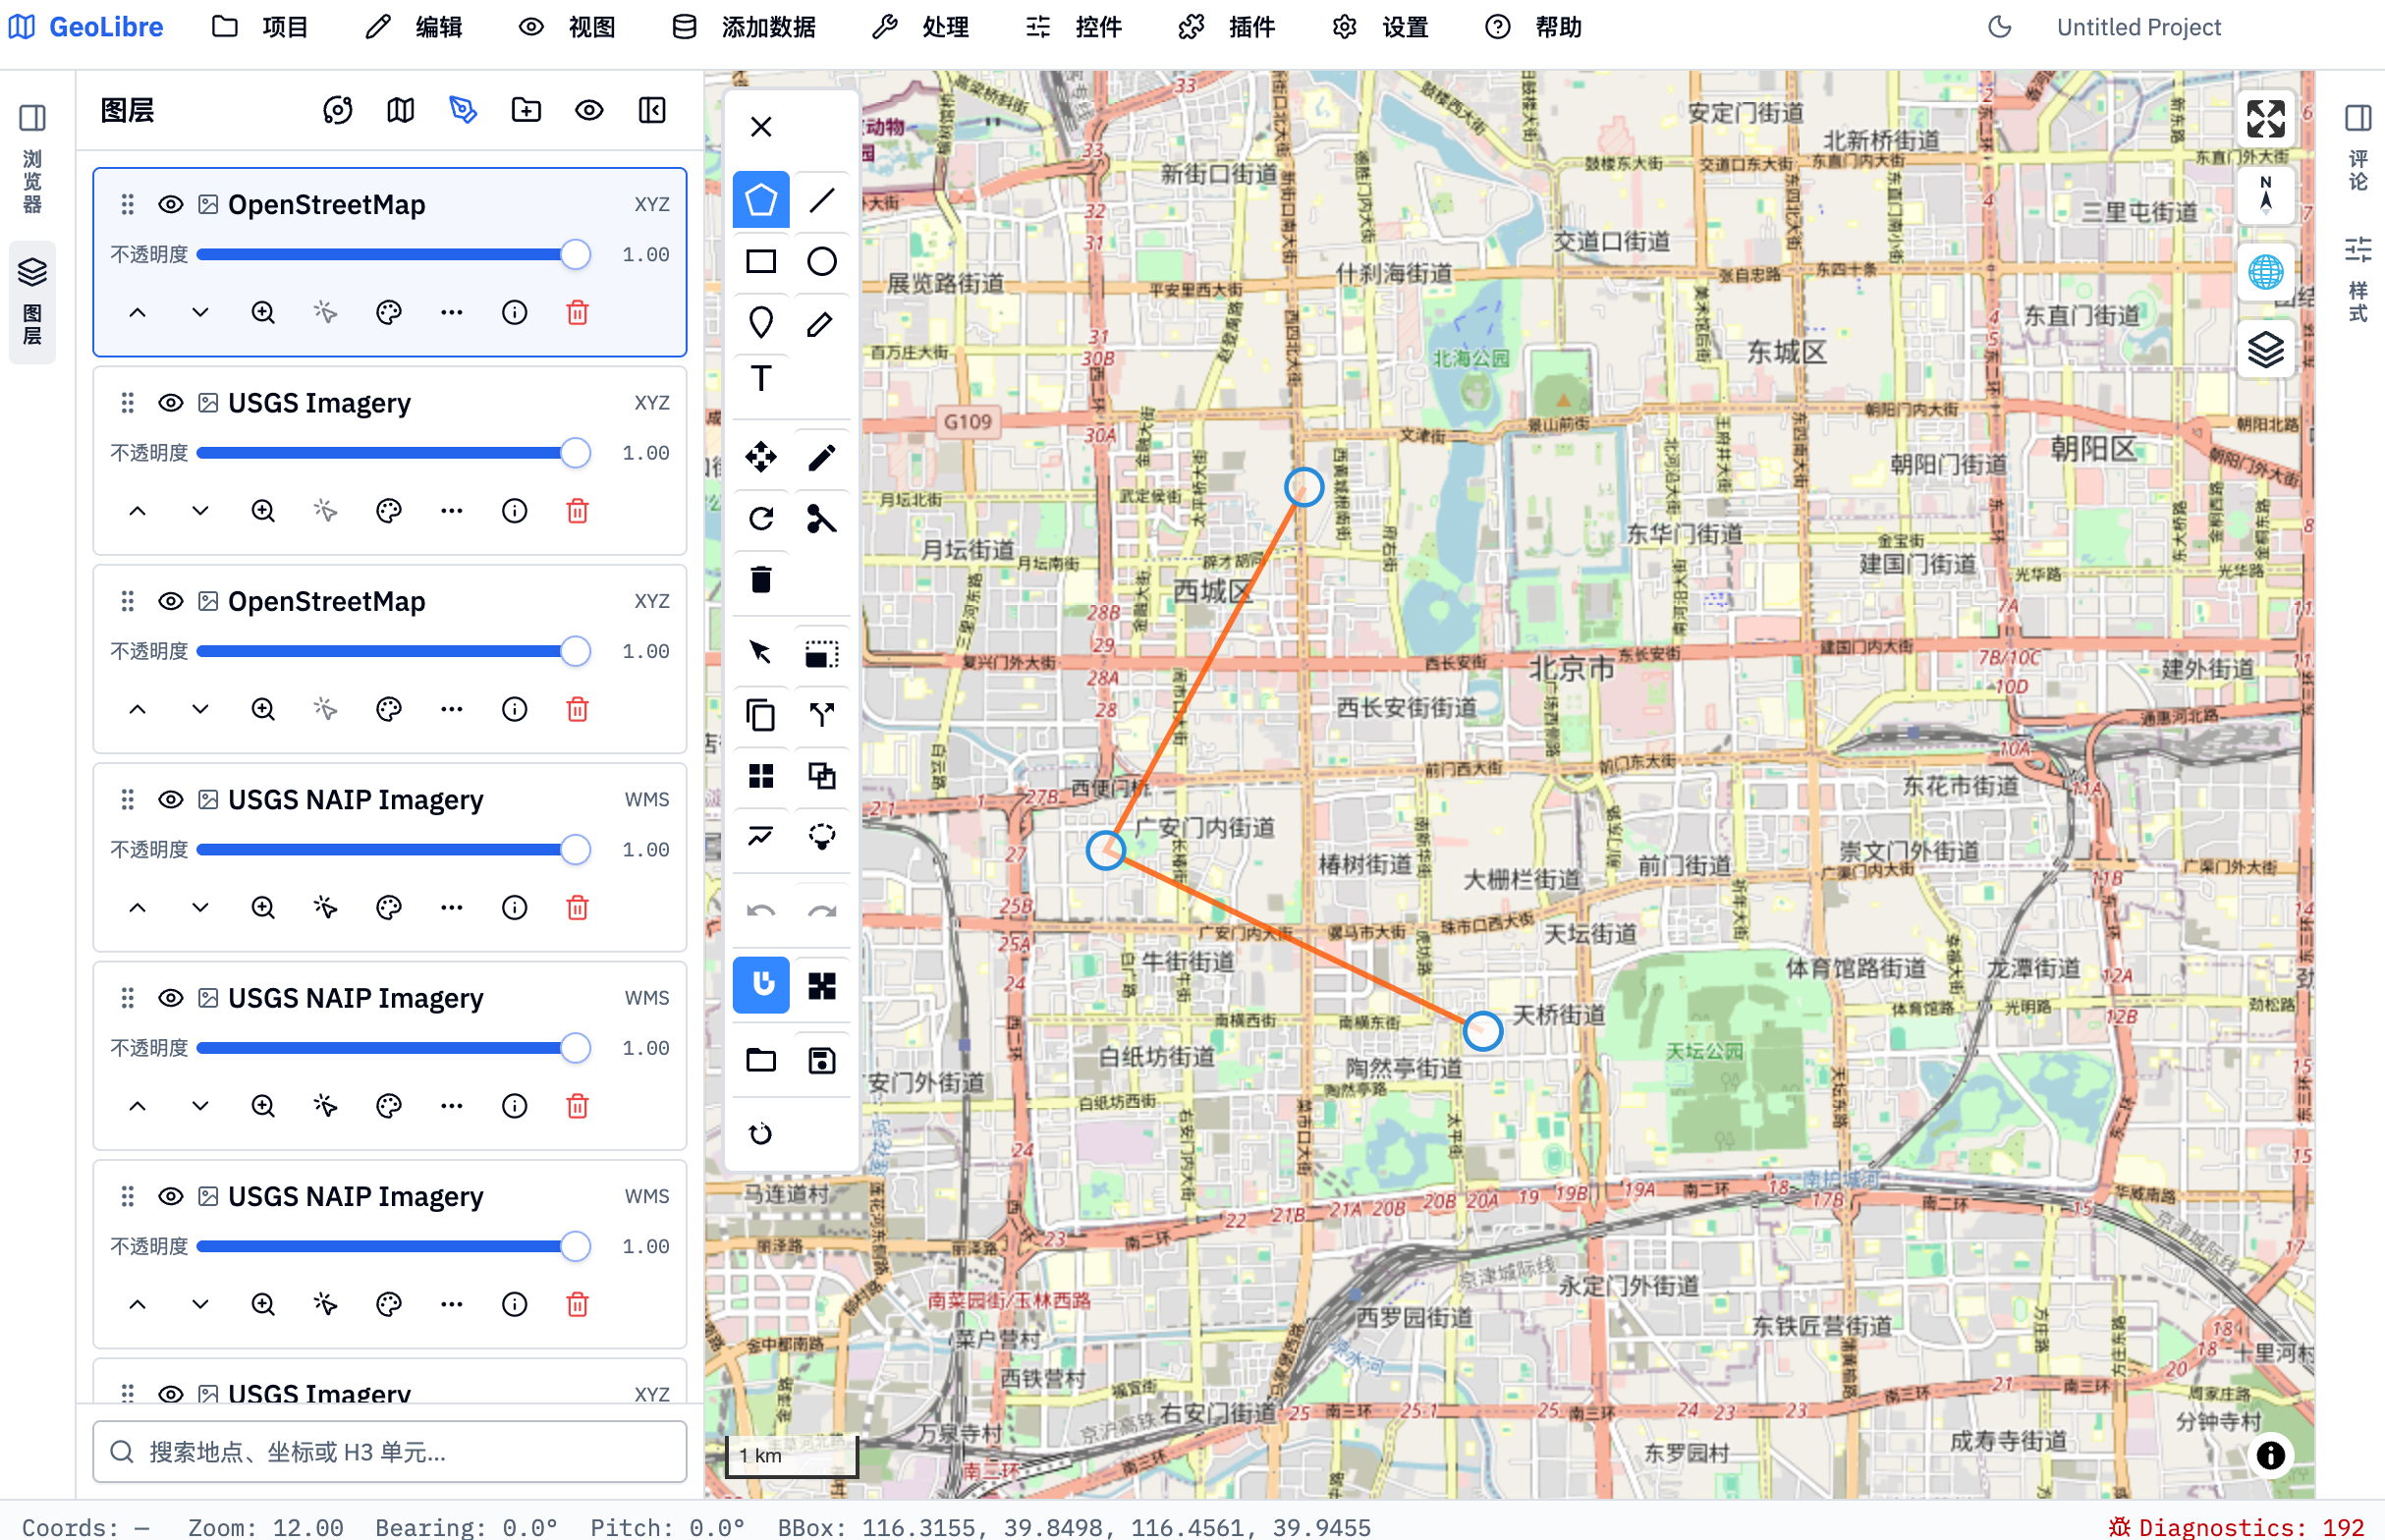Screen dimensions: 2385x1540
Task: Close the drawing toolbar
Action: [761, 127]
